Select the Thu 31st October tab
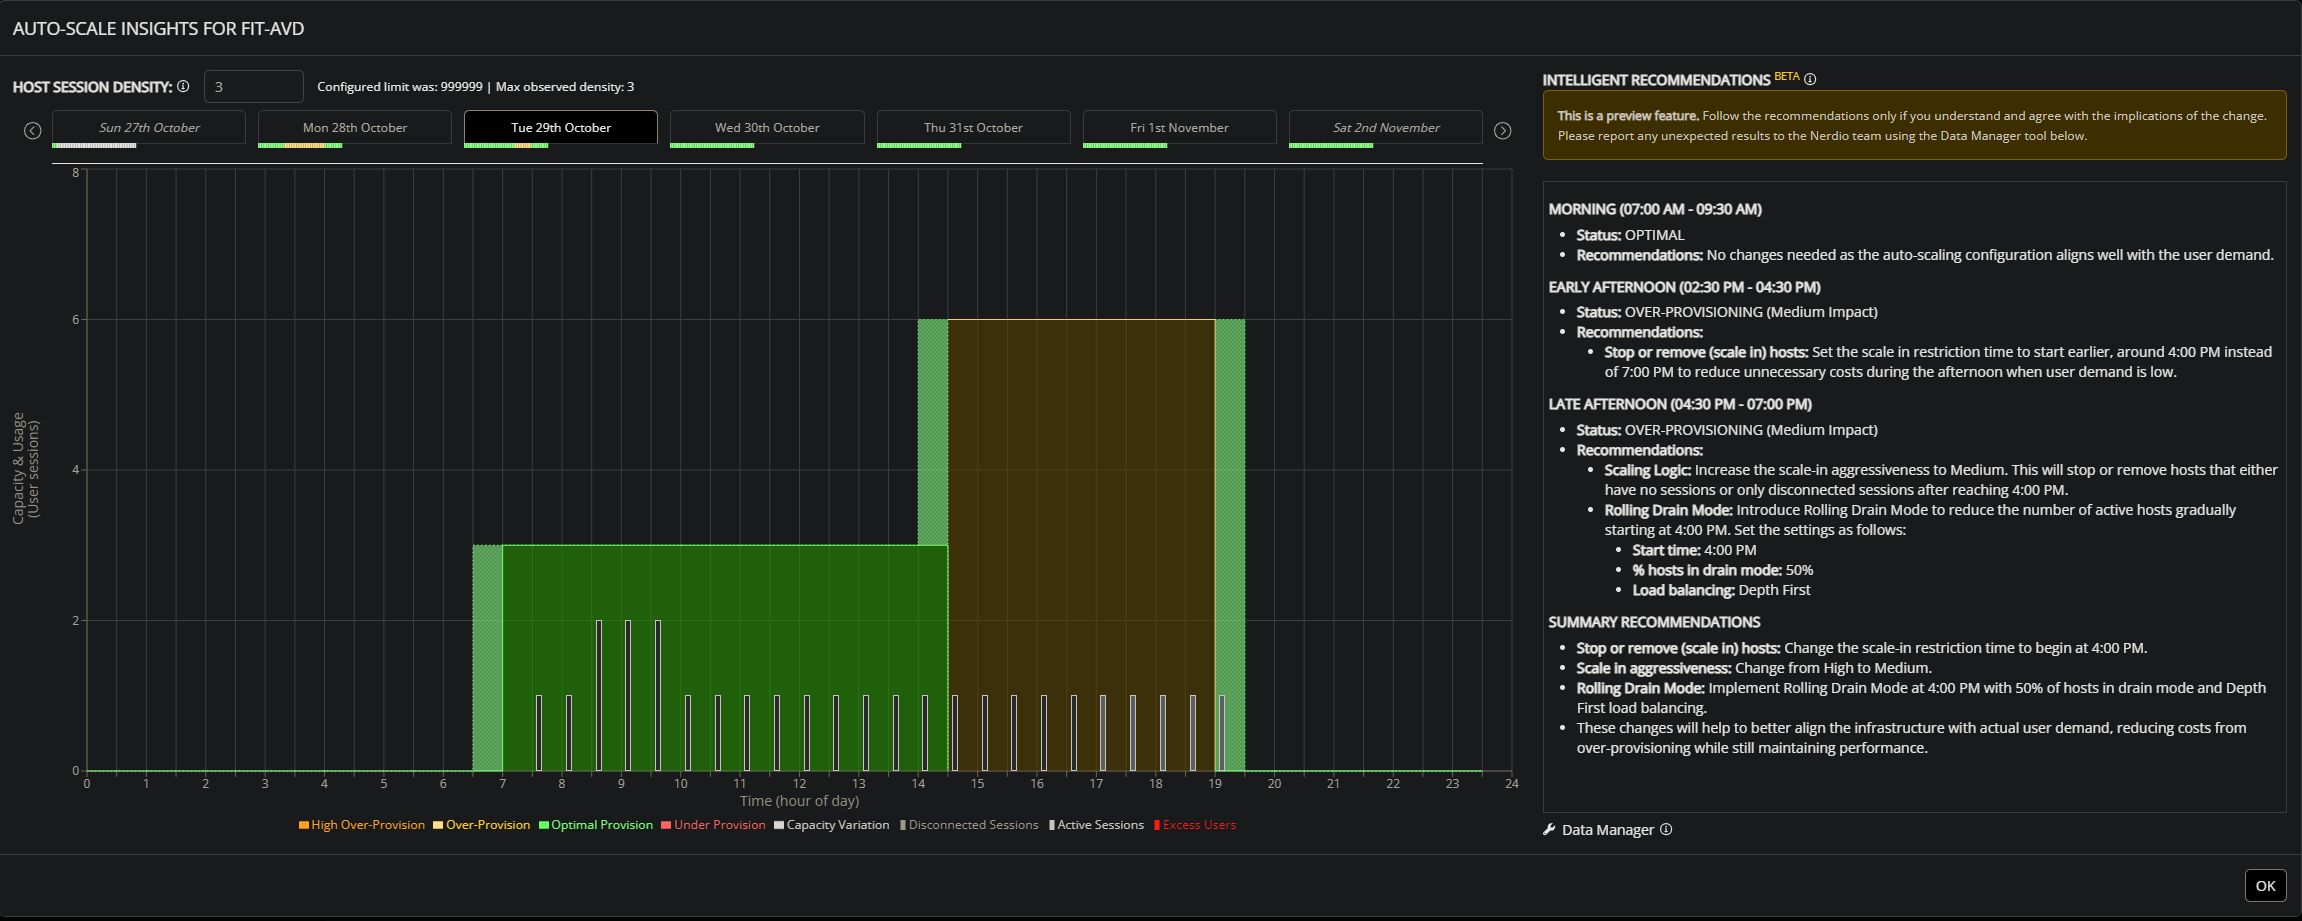The width and height of the screenshot is (2302, 921). (973, 128)
